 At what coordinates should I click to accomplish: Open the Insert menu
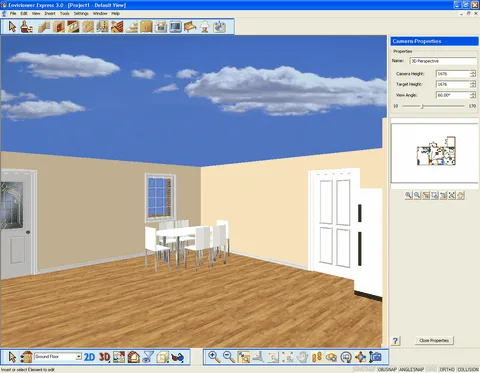coord(50,13)
